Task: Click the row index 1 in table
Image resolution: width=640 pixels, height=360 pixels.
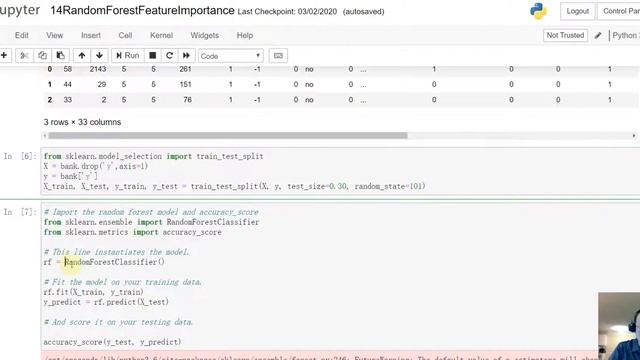Action: coord(49,84)
